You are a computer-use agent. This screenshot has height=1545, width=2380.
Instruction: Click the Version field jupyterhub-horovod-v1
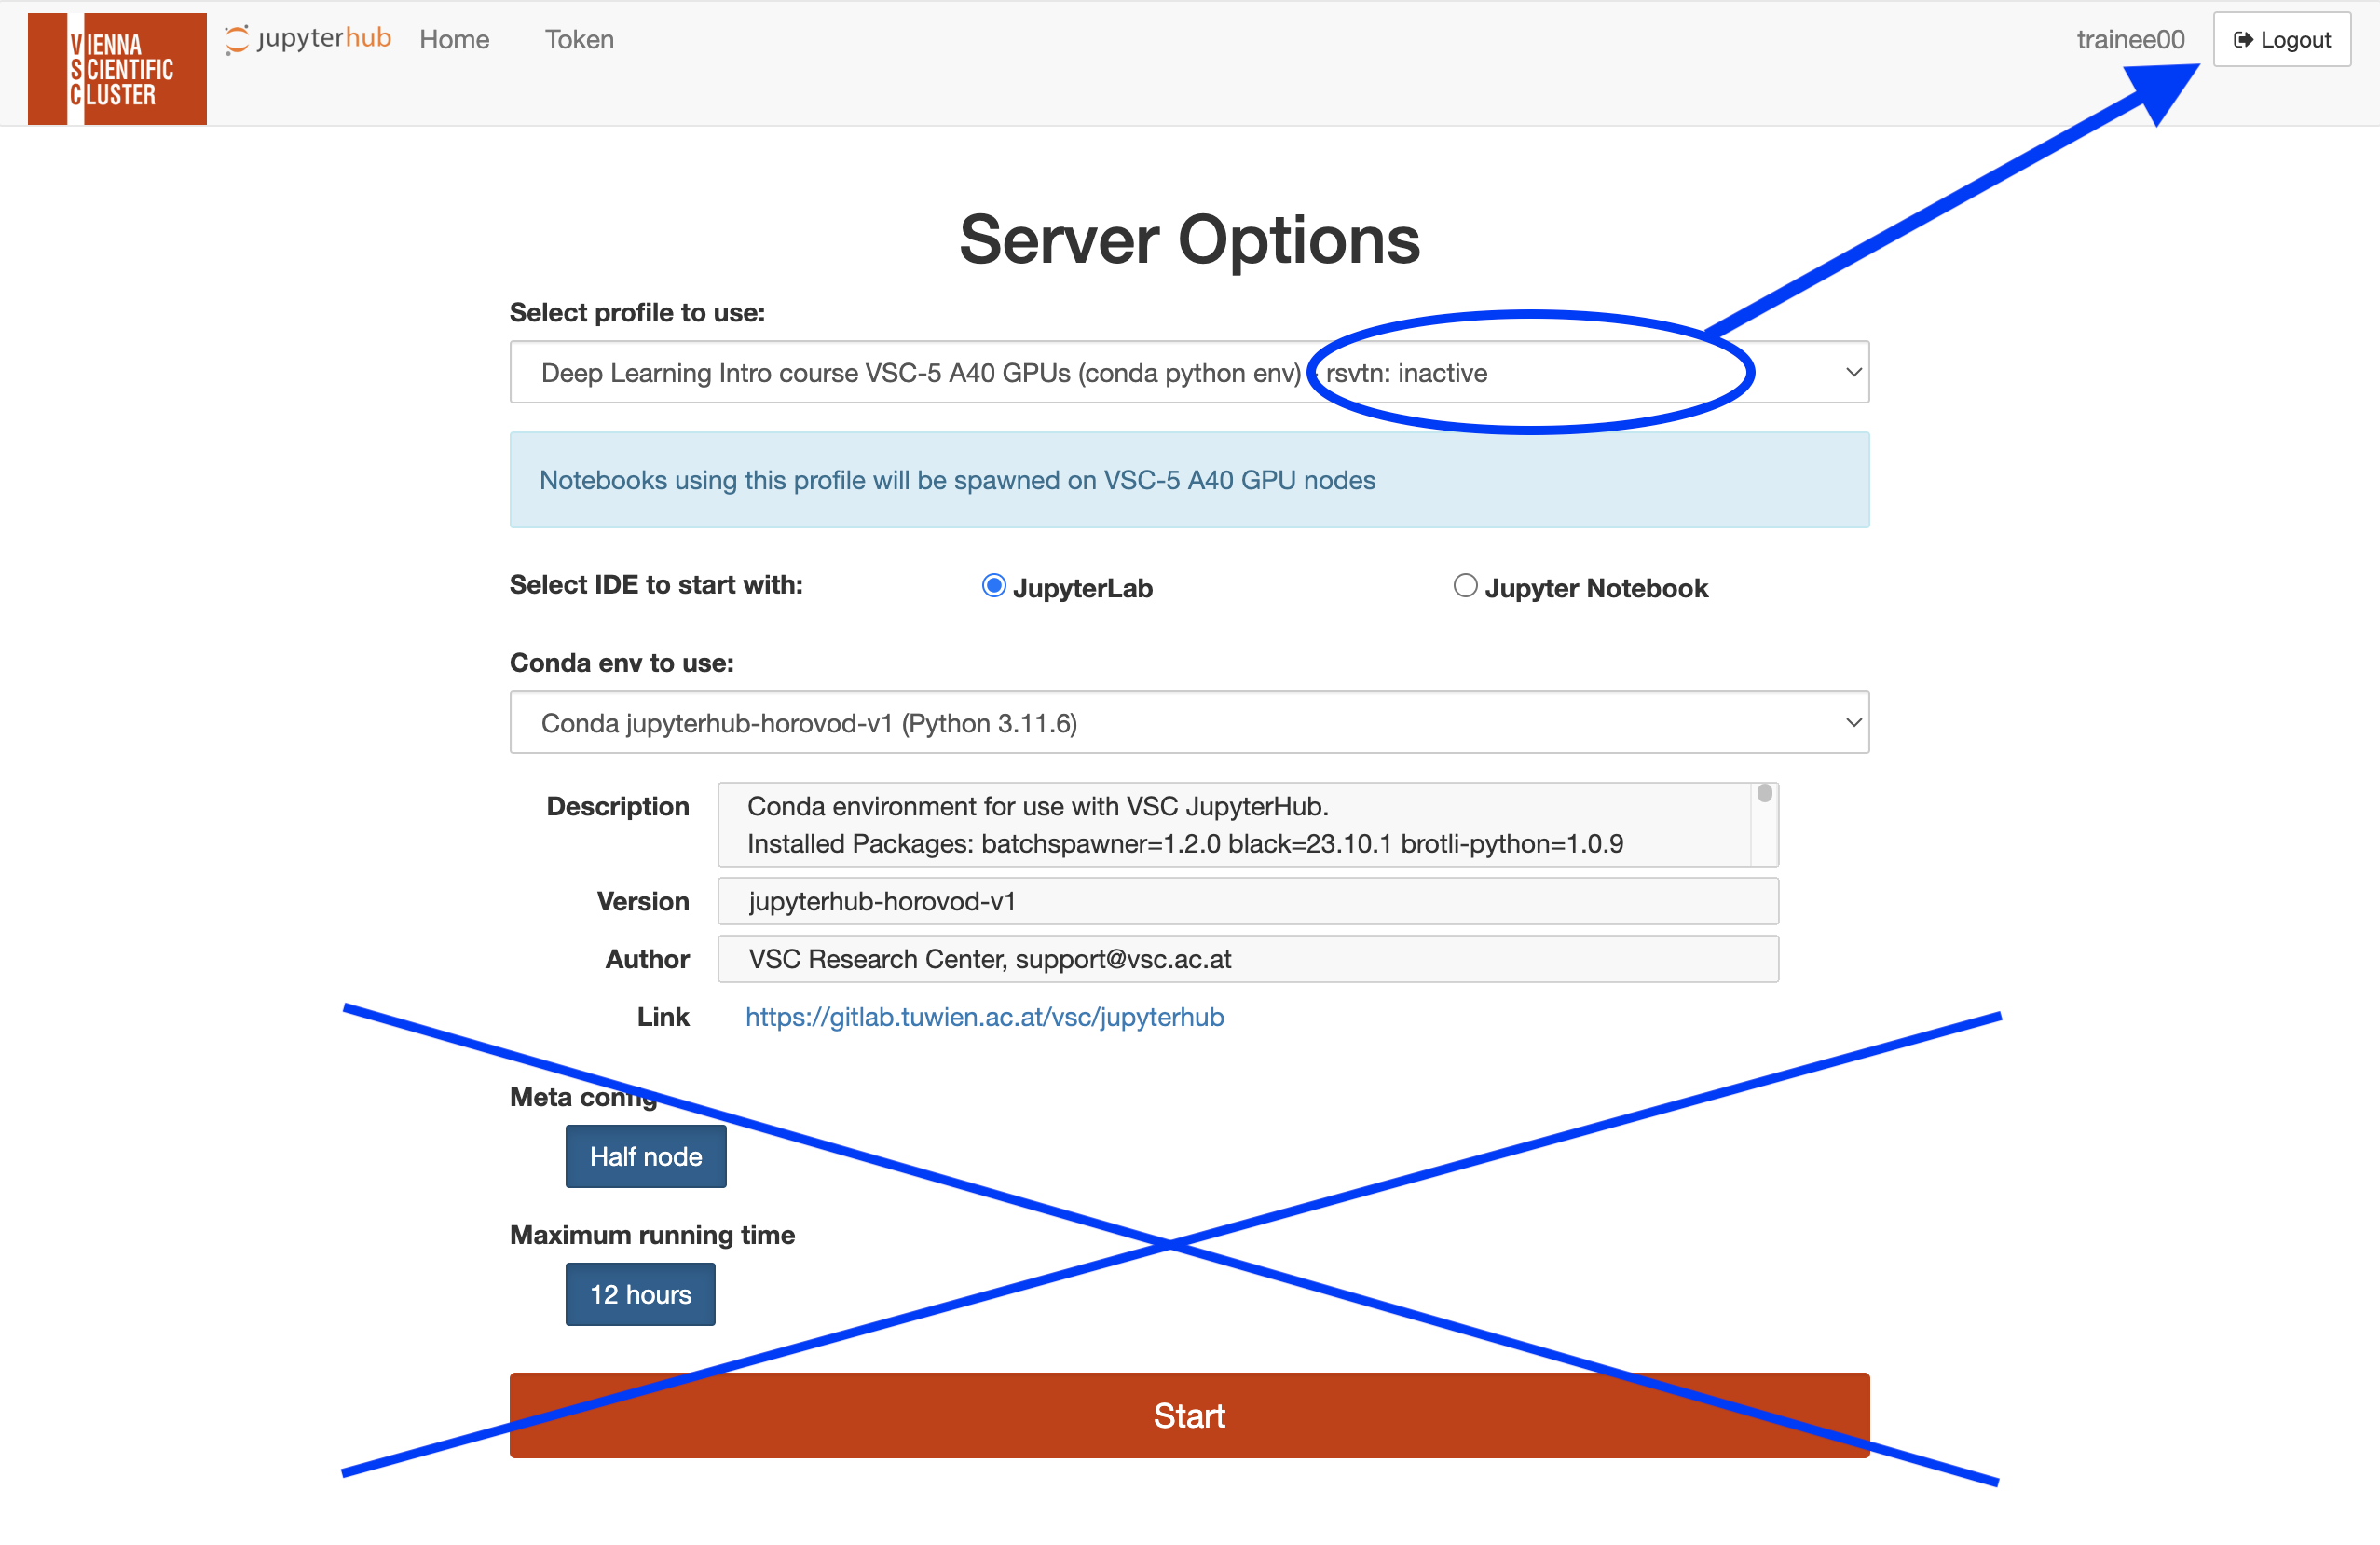[1247, 901]
